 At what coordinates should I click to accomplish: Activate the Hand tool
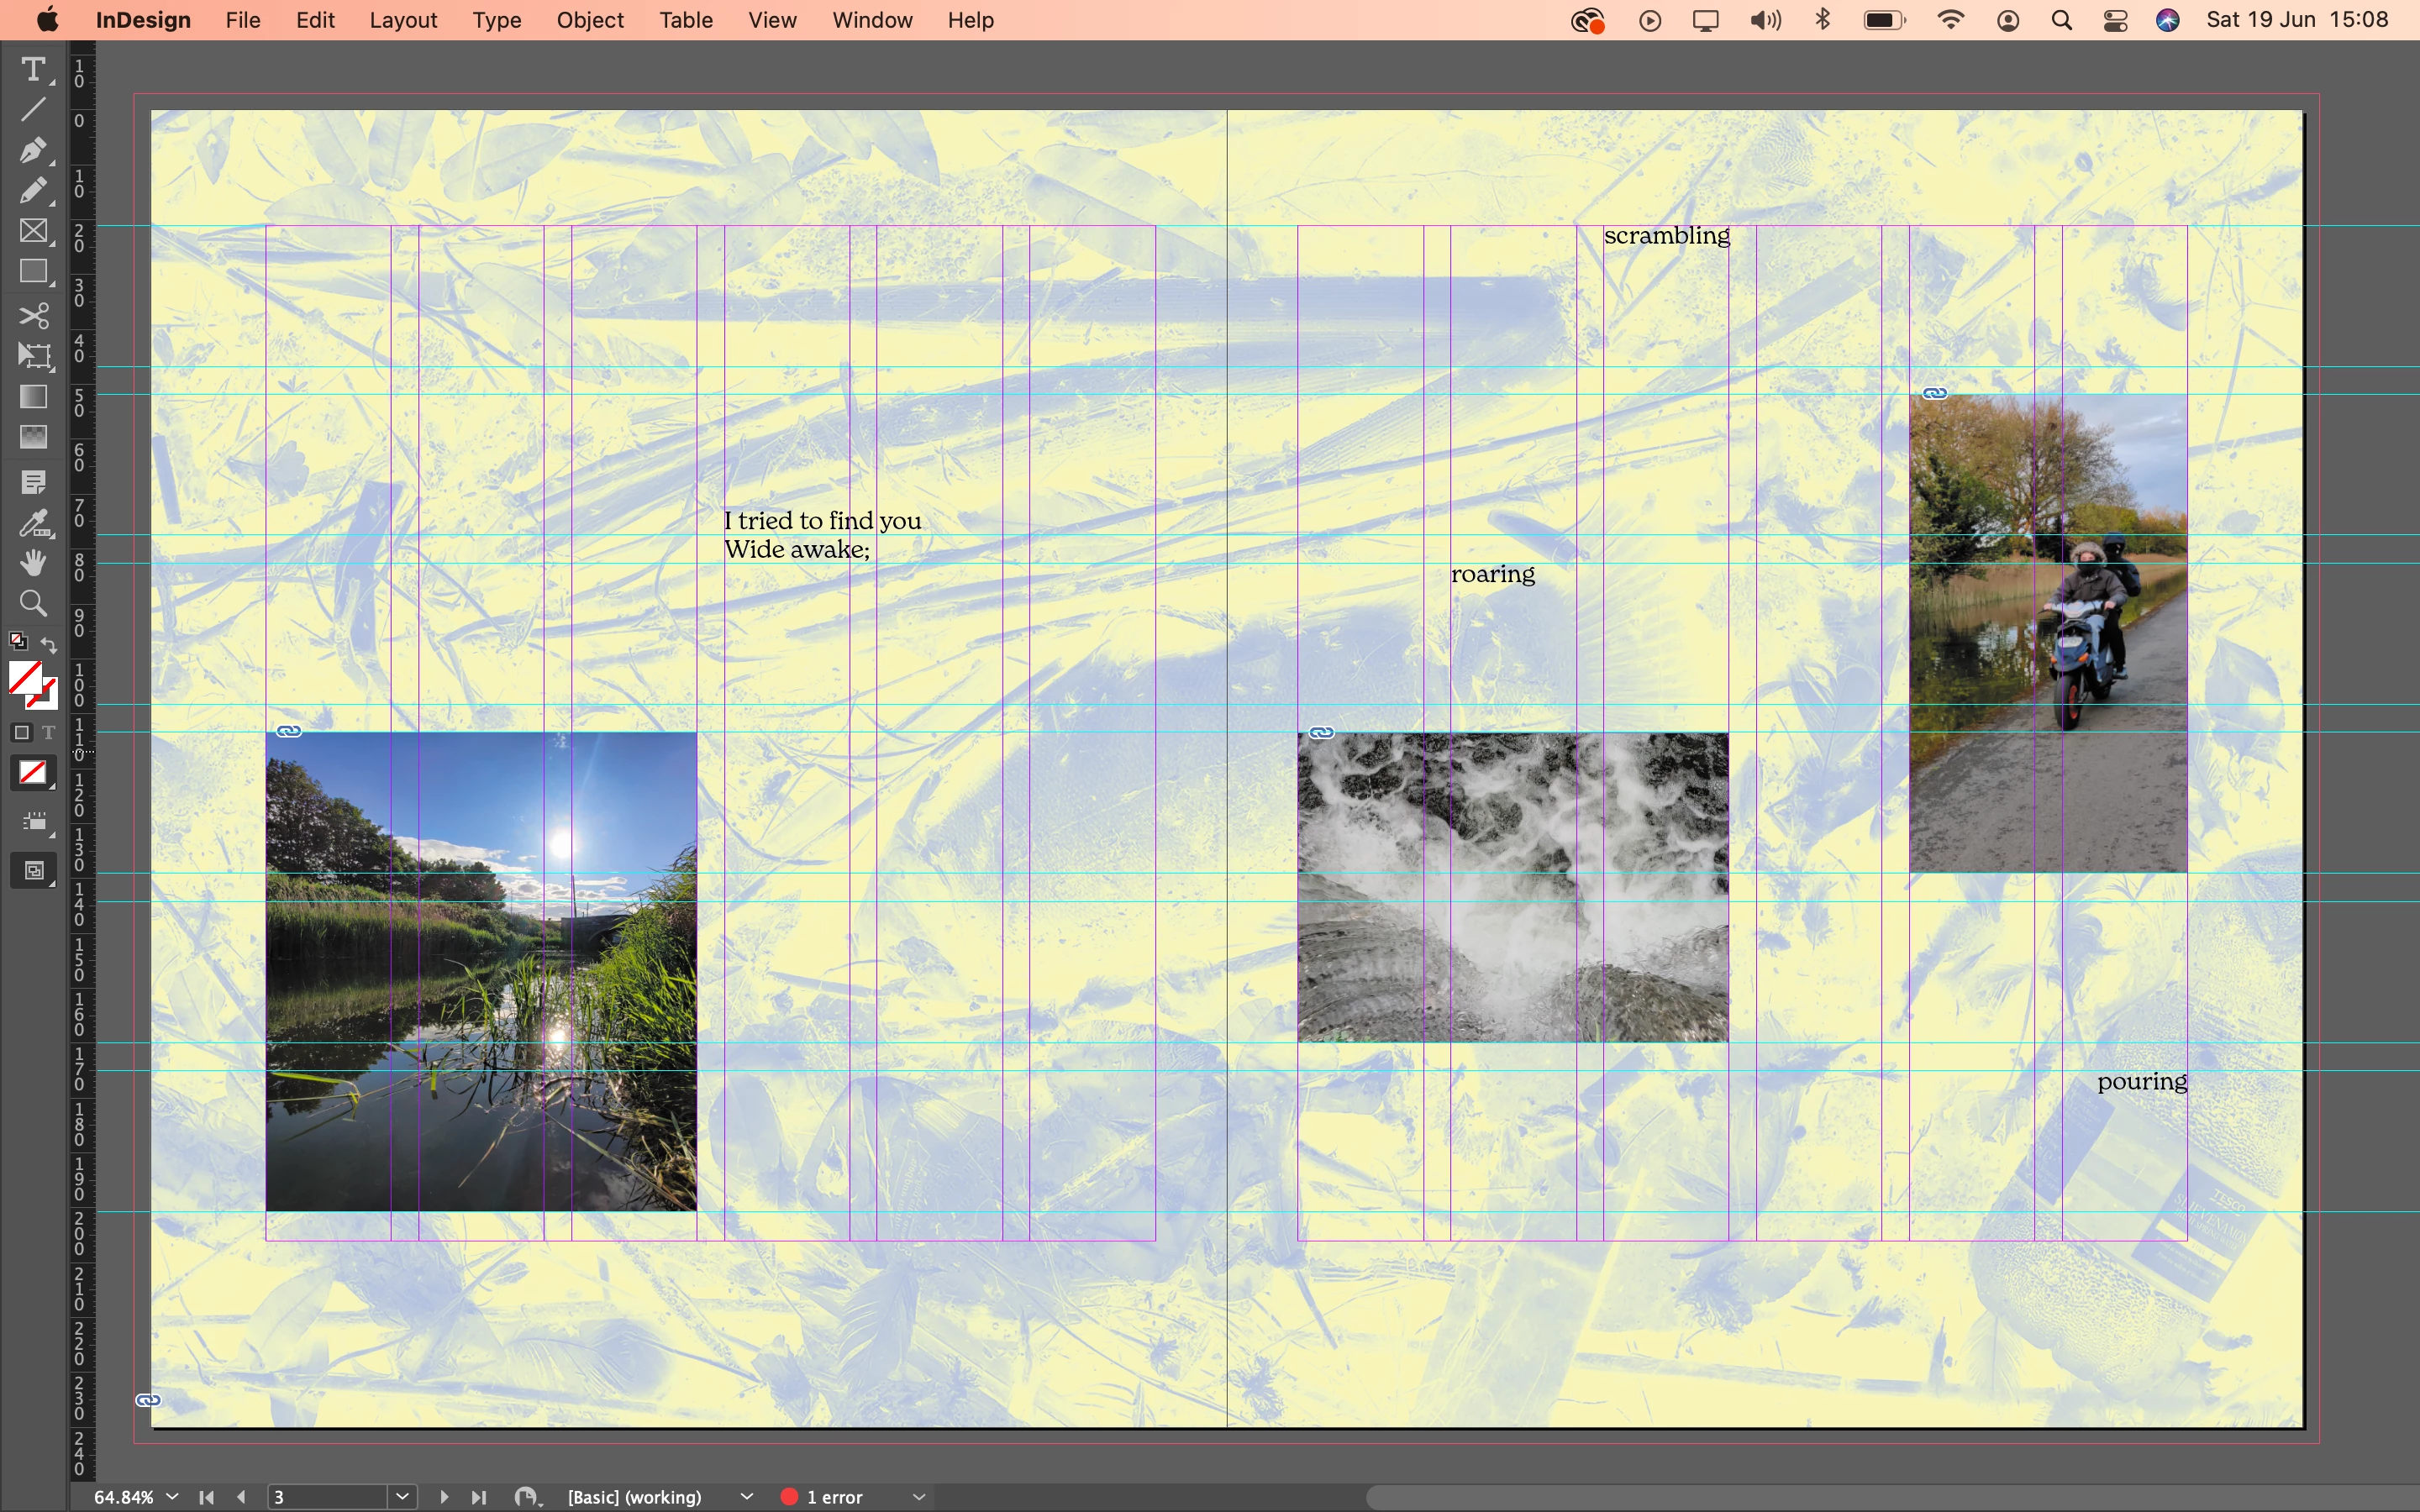click(x=33, y=563)
